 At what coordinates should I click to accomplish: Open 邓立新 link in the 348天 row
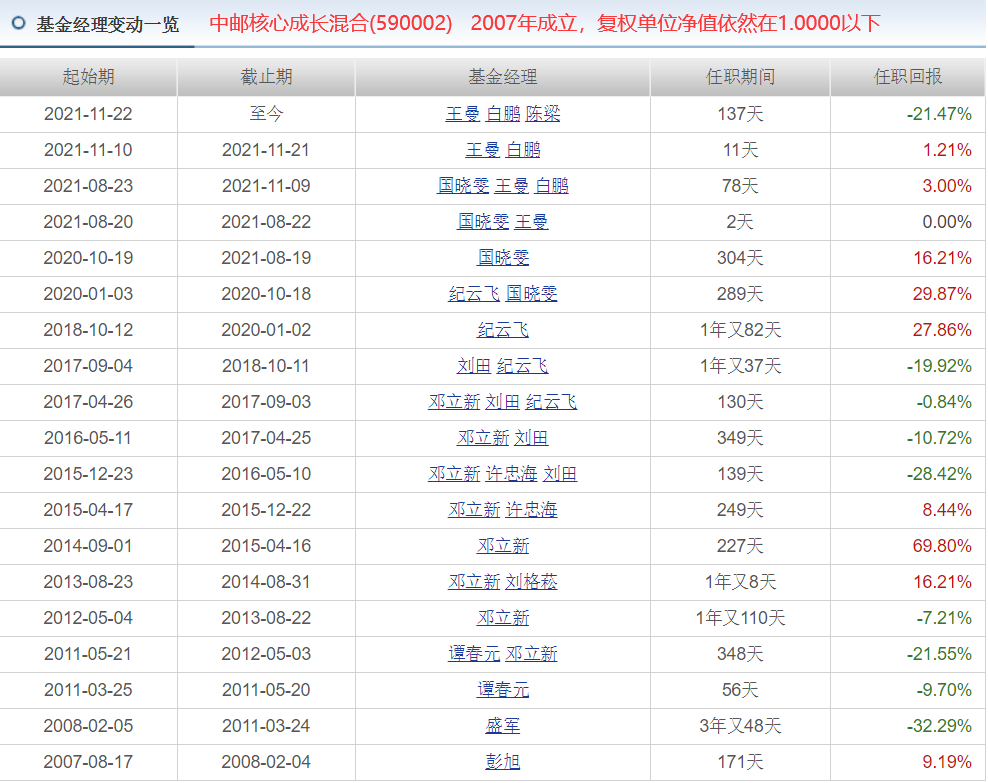531,654
